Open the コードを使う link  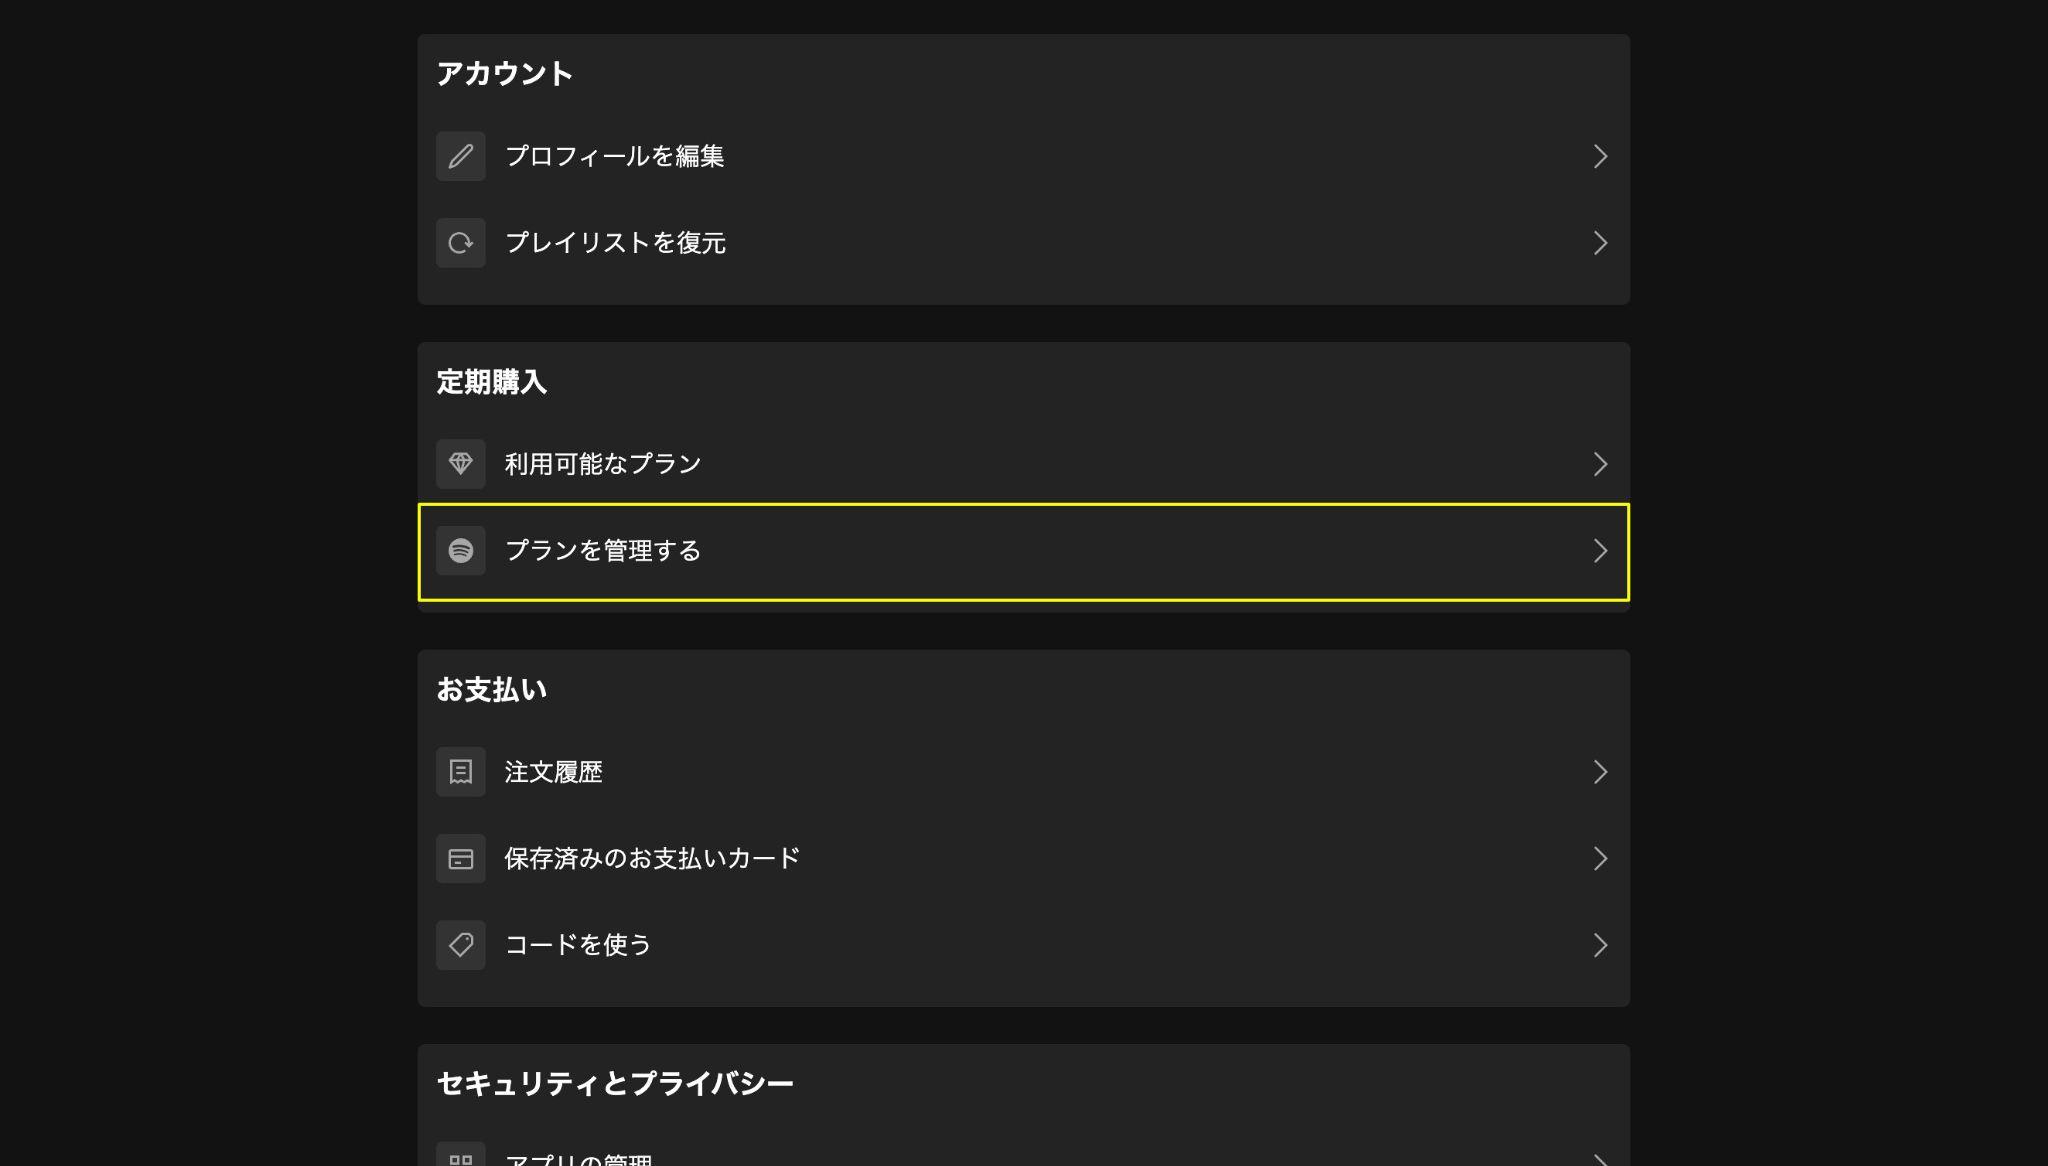[x=1024, y=945]
